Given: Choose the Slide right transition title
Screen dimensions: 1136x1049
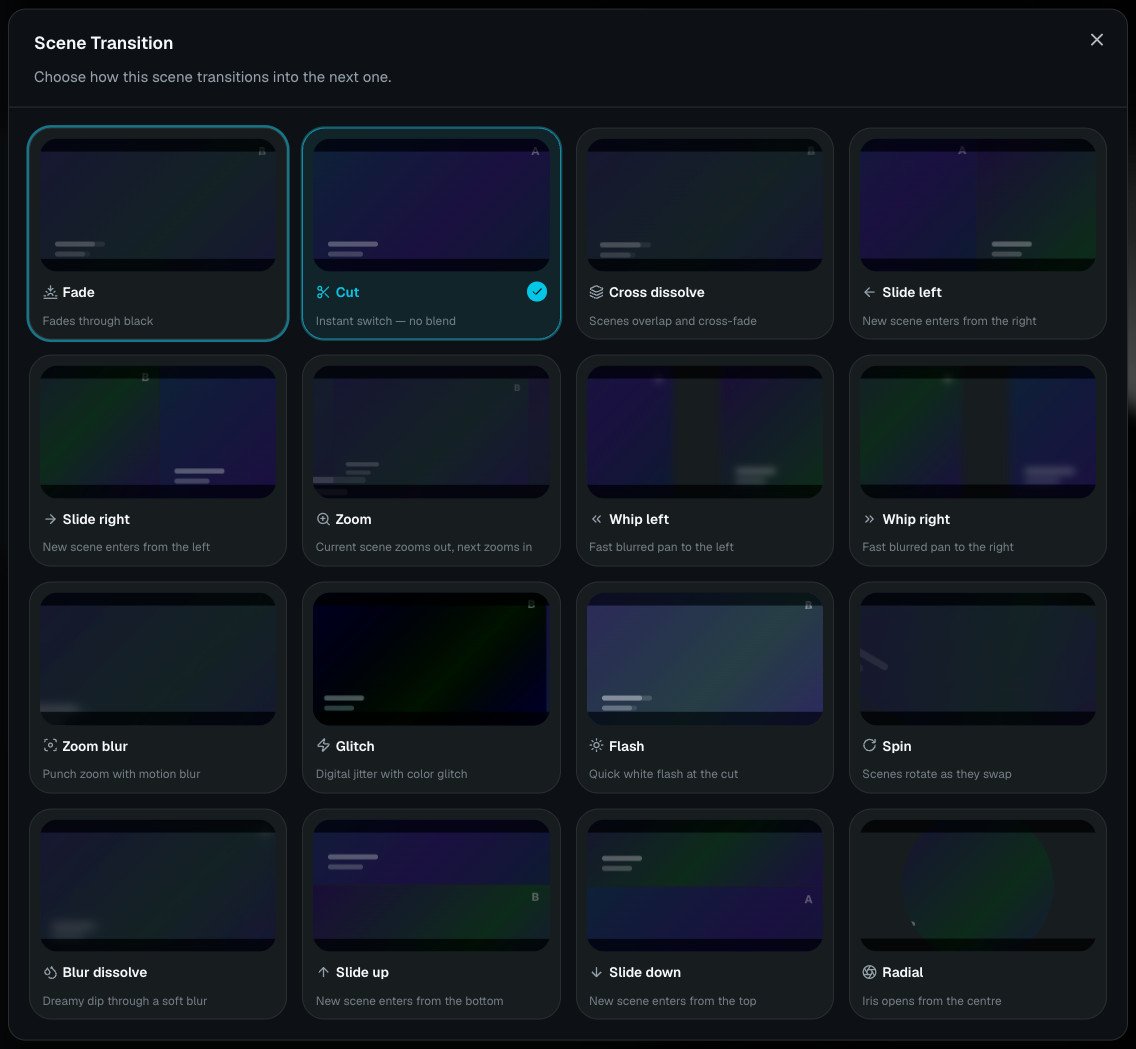Looking at the screenshot, I should click(96, 519).
